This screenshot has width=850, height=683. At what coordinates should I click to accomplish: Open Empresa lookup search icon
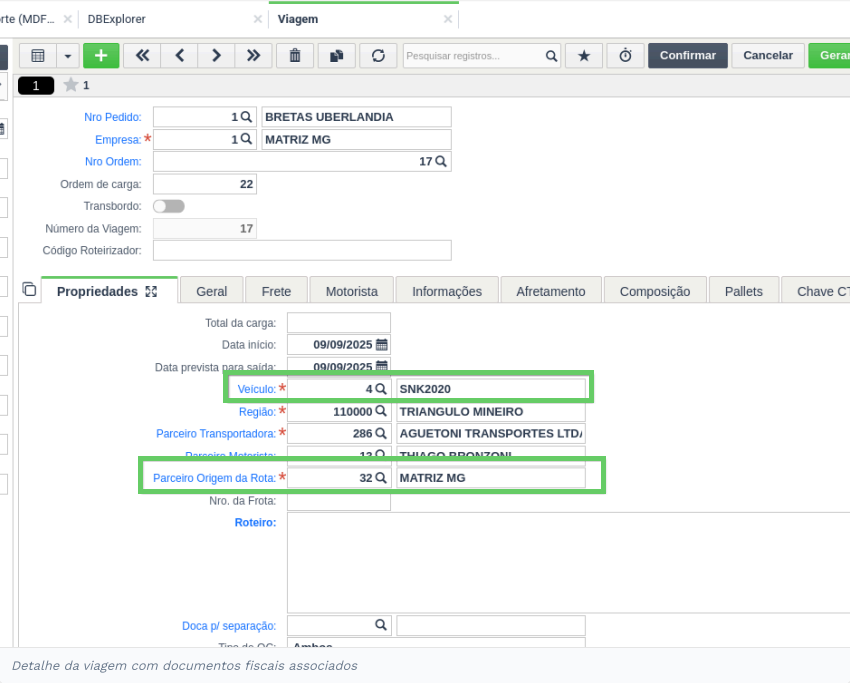(246, 139)
